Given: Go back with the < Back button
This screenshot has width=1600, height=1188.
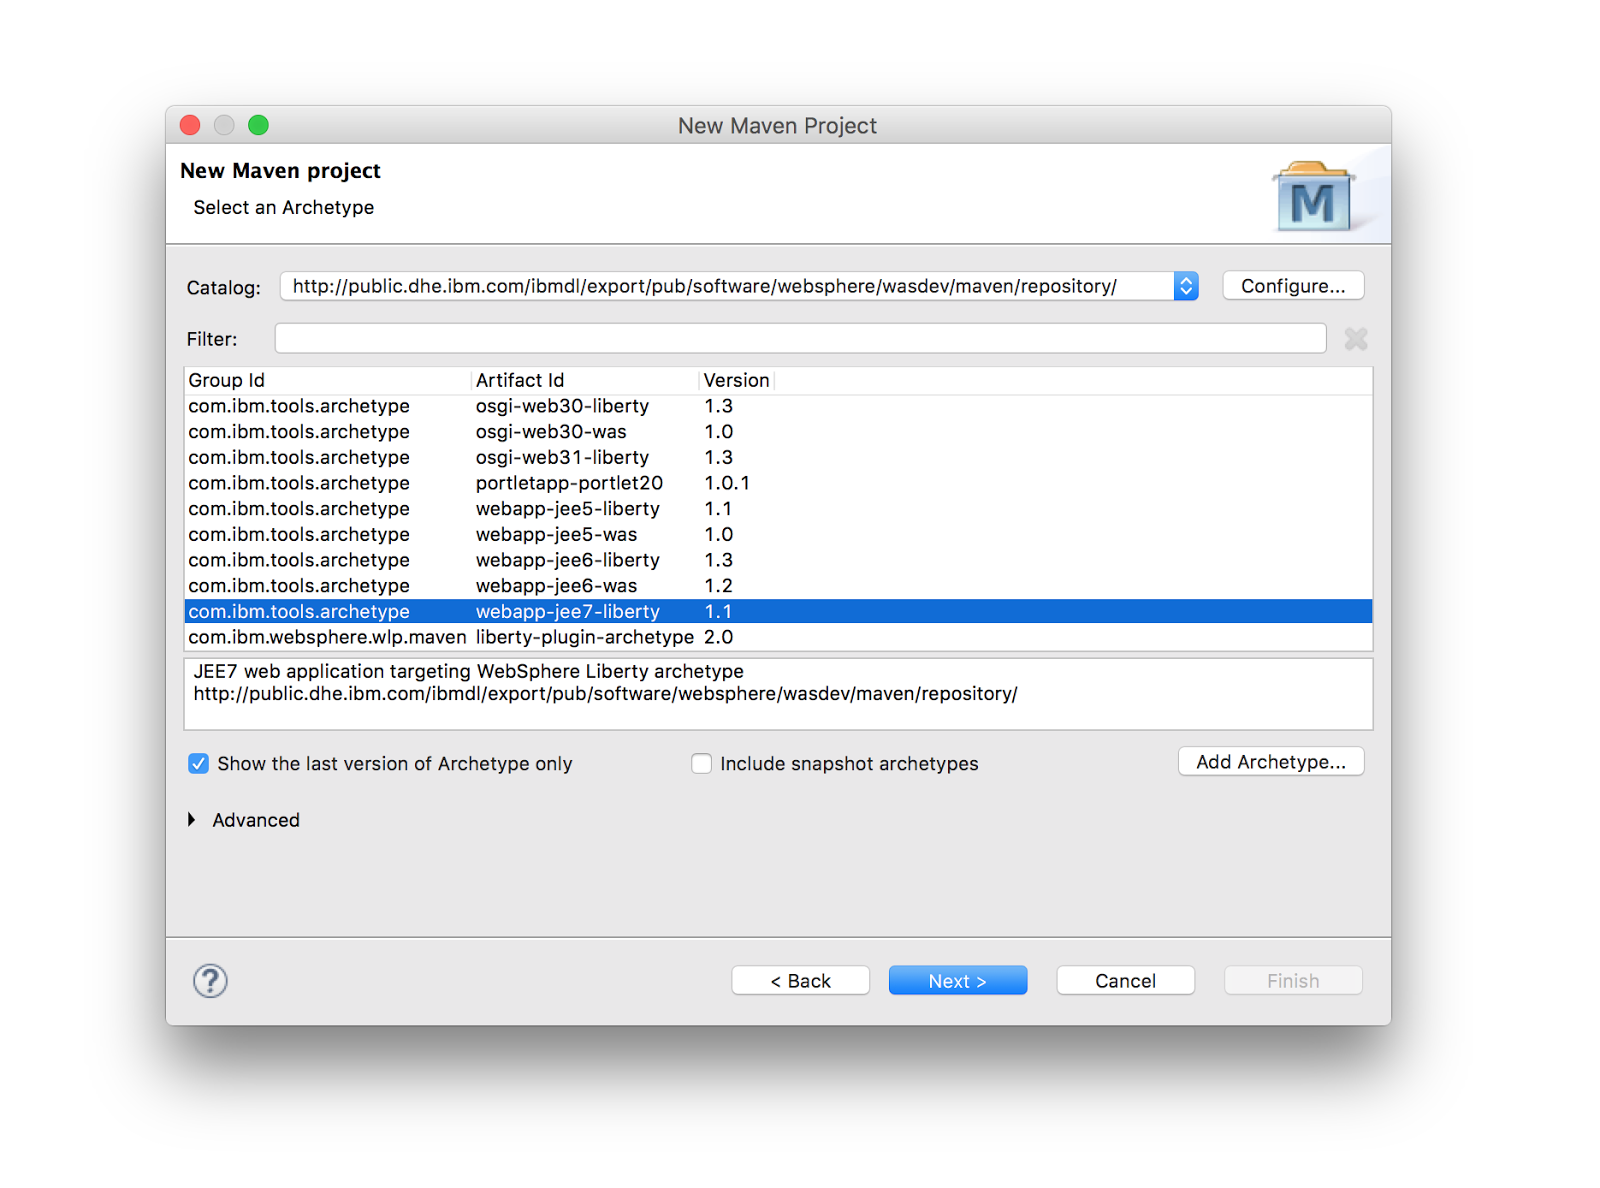Looking at the screenshot, I should [801, 981].
